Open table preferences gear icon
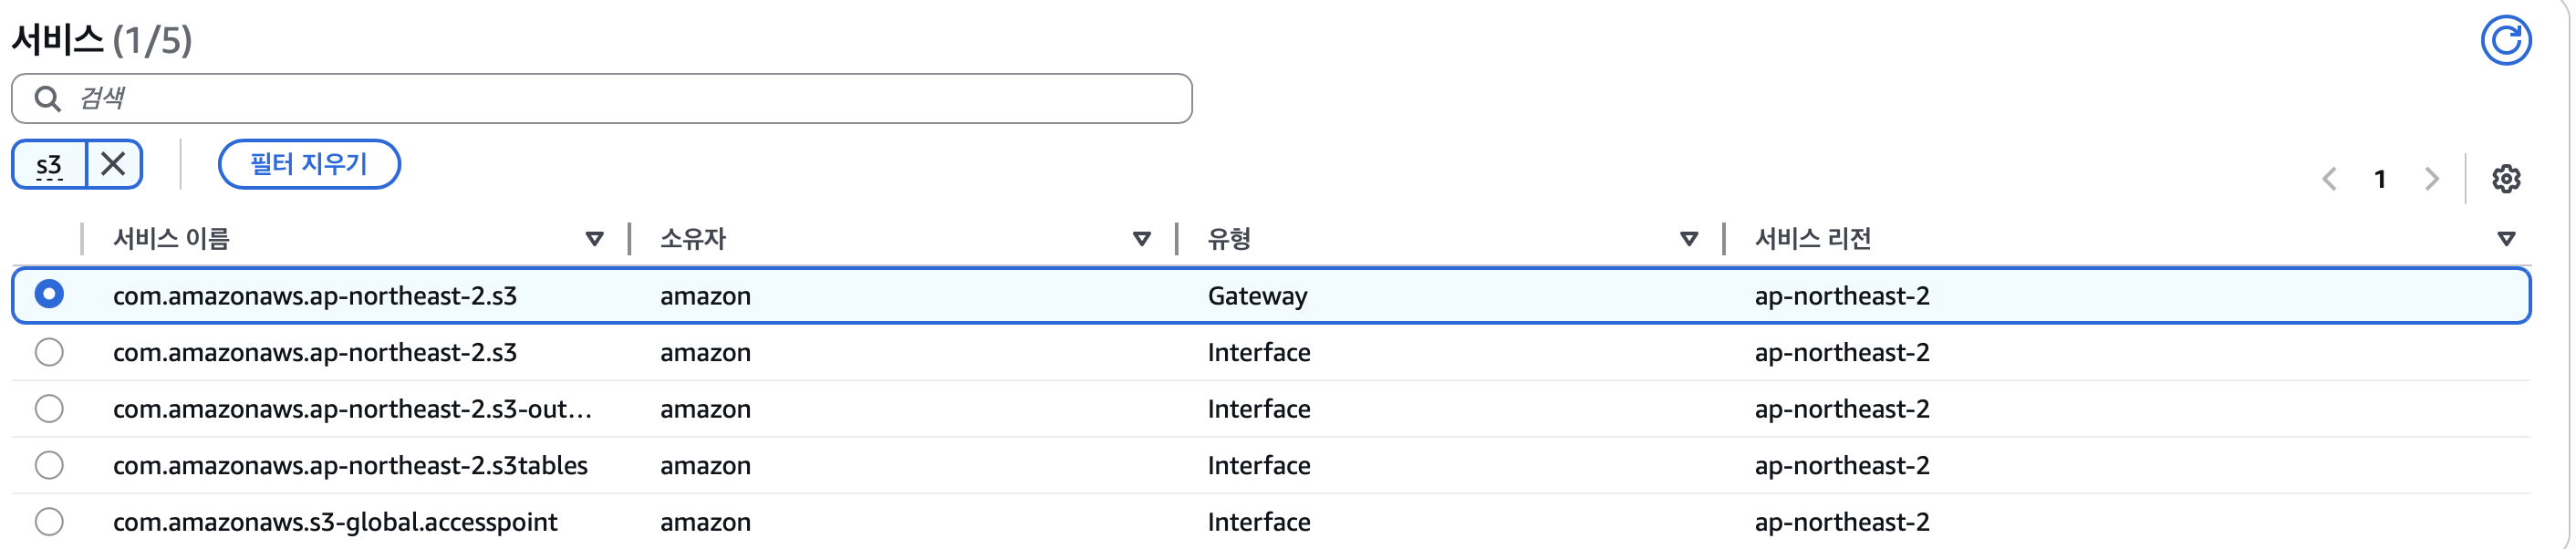2576x549 pixels. (2505, 179)
